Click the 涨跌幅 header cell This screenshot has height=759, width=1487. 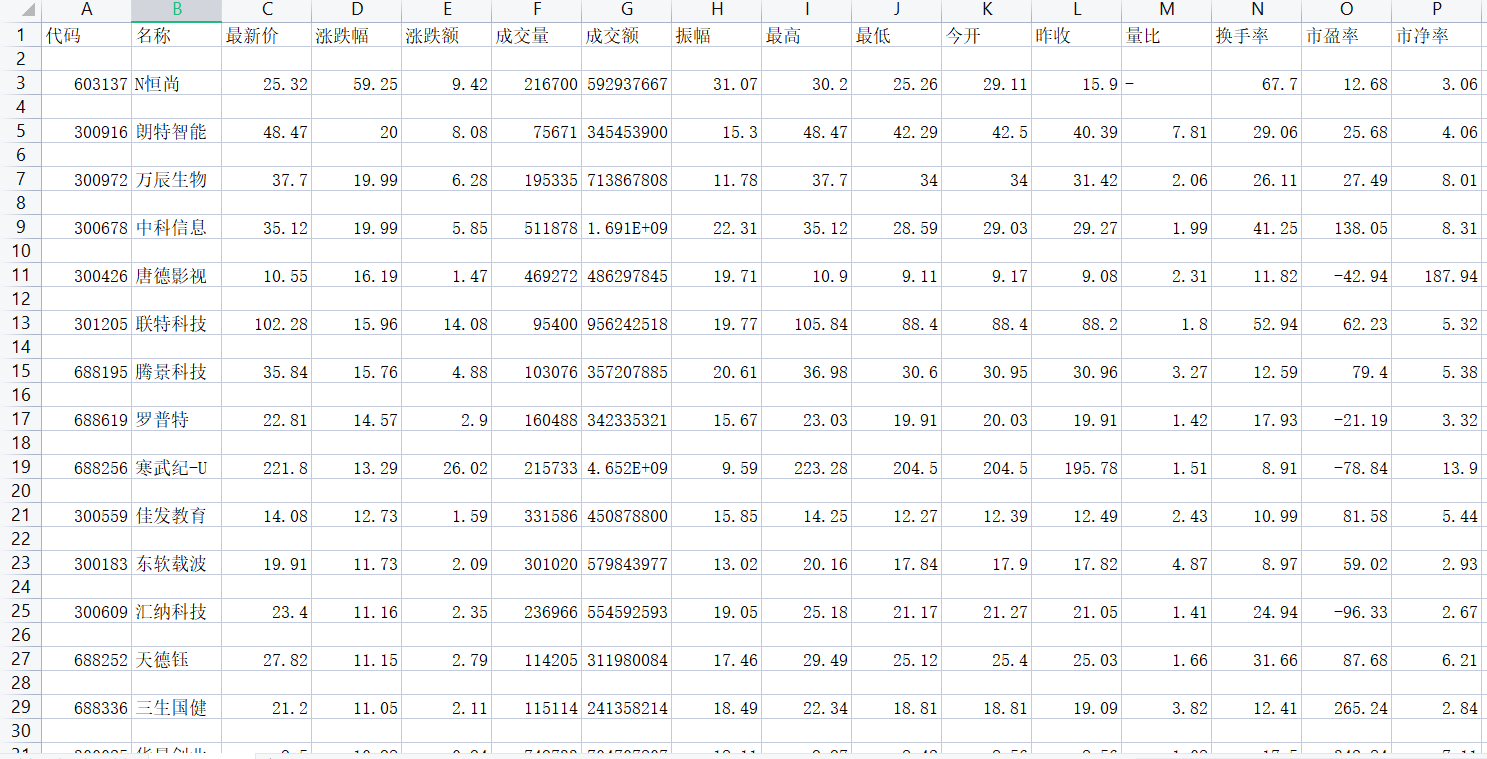click(x=357, y=35)
